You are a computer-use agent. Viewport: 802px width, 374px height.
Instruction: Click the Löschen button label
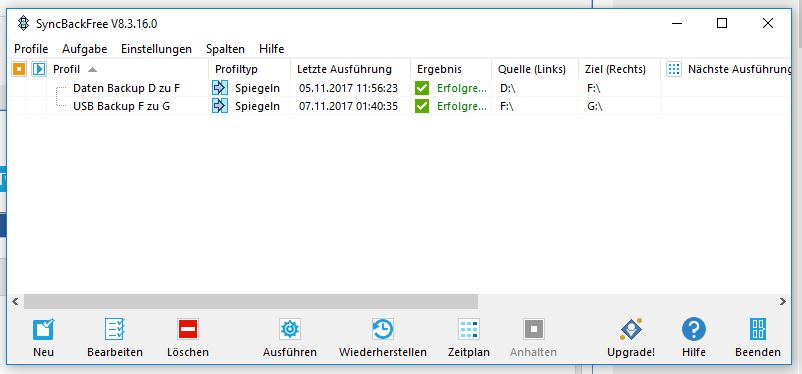pos(188,352)
